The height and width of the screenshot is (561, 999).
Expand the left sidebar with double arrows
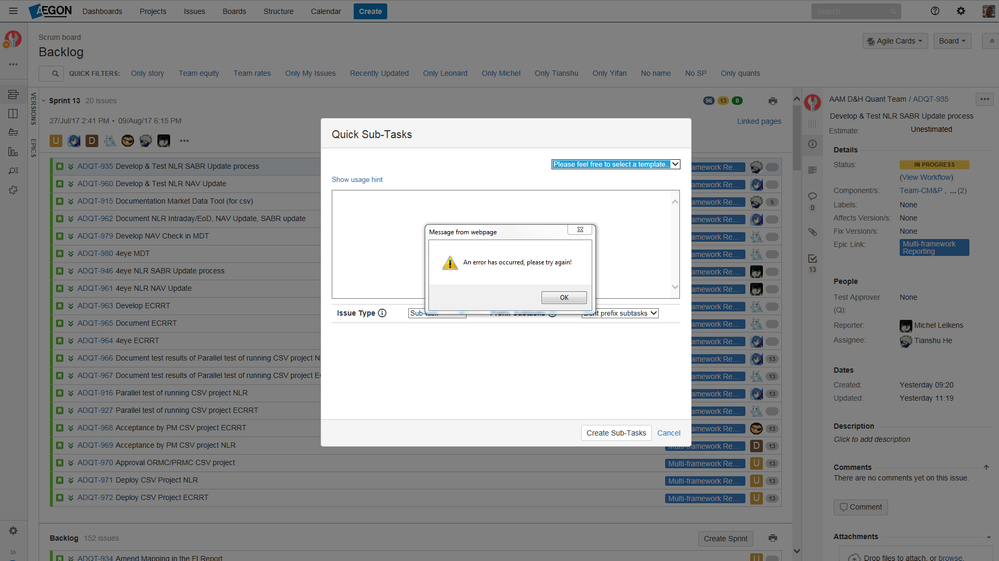point(13,552)
